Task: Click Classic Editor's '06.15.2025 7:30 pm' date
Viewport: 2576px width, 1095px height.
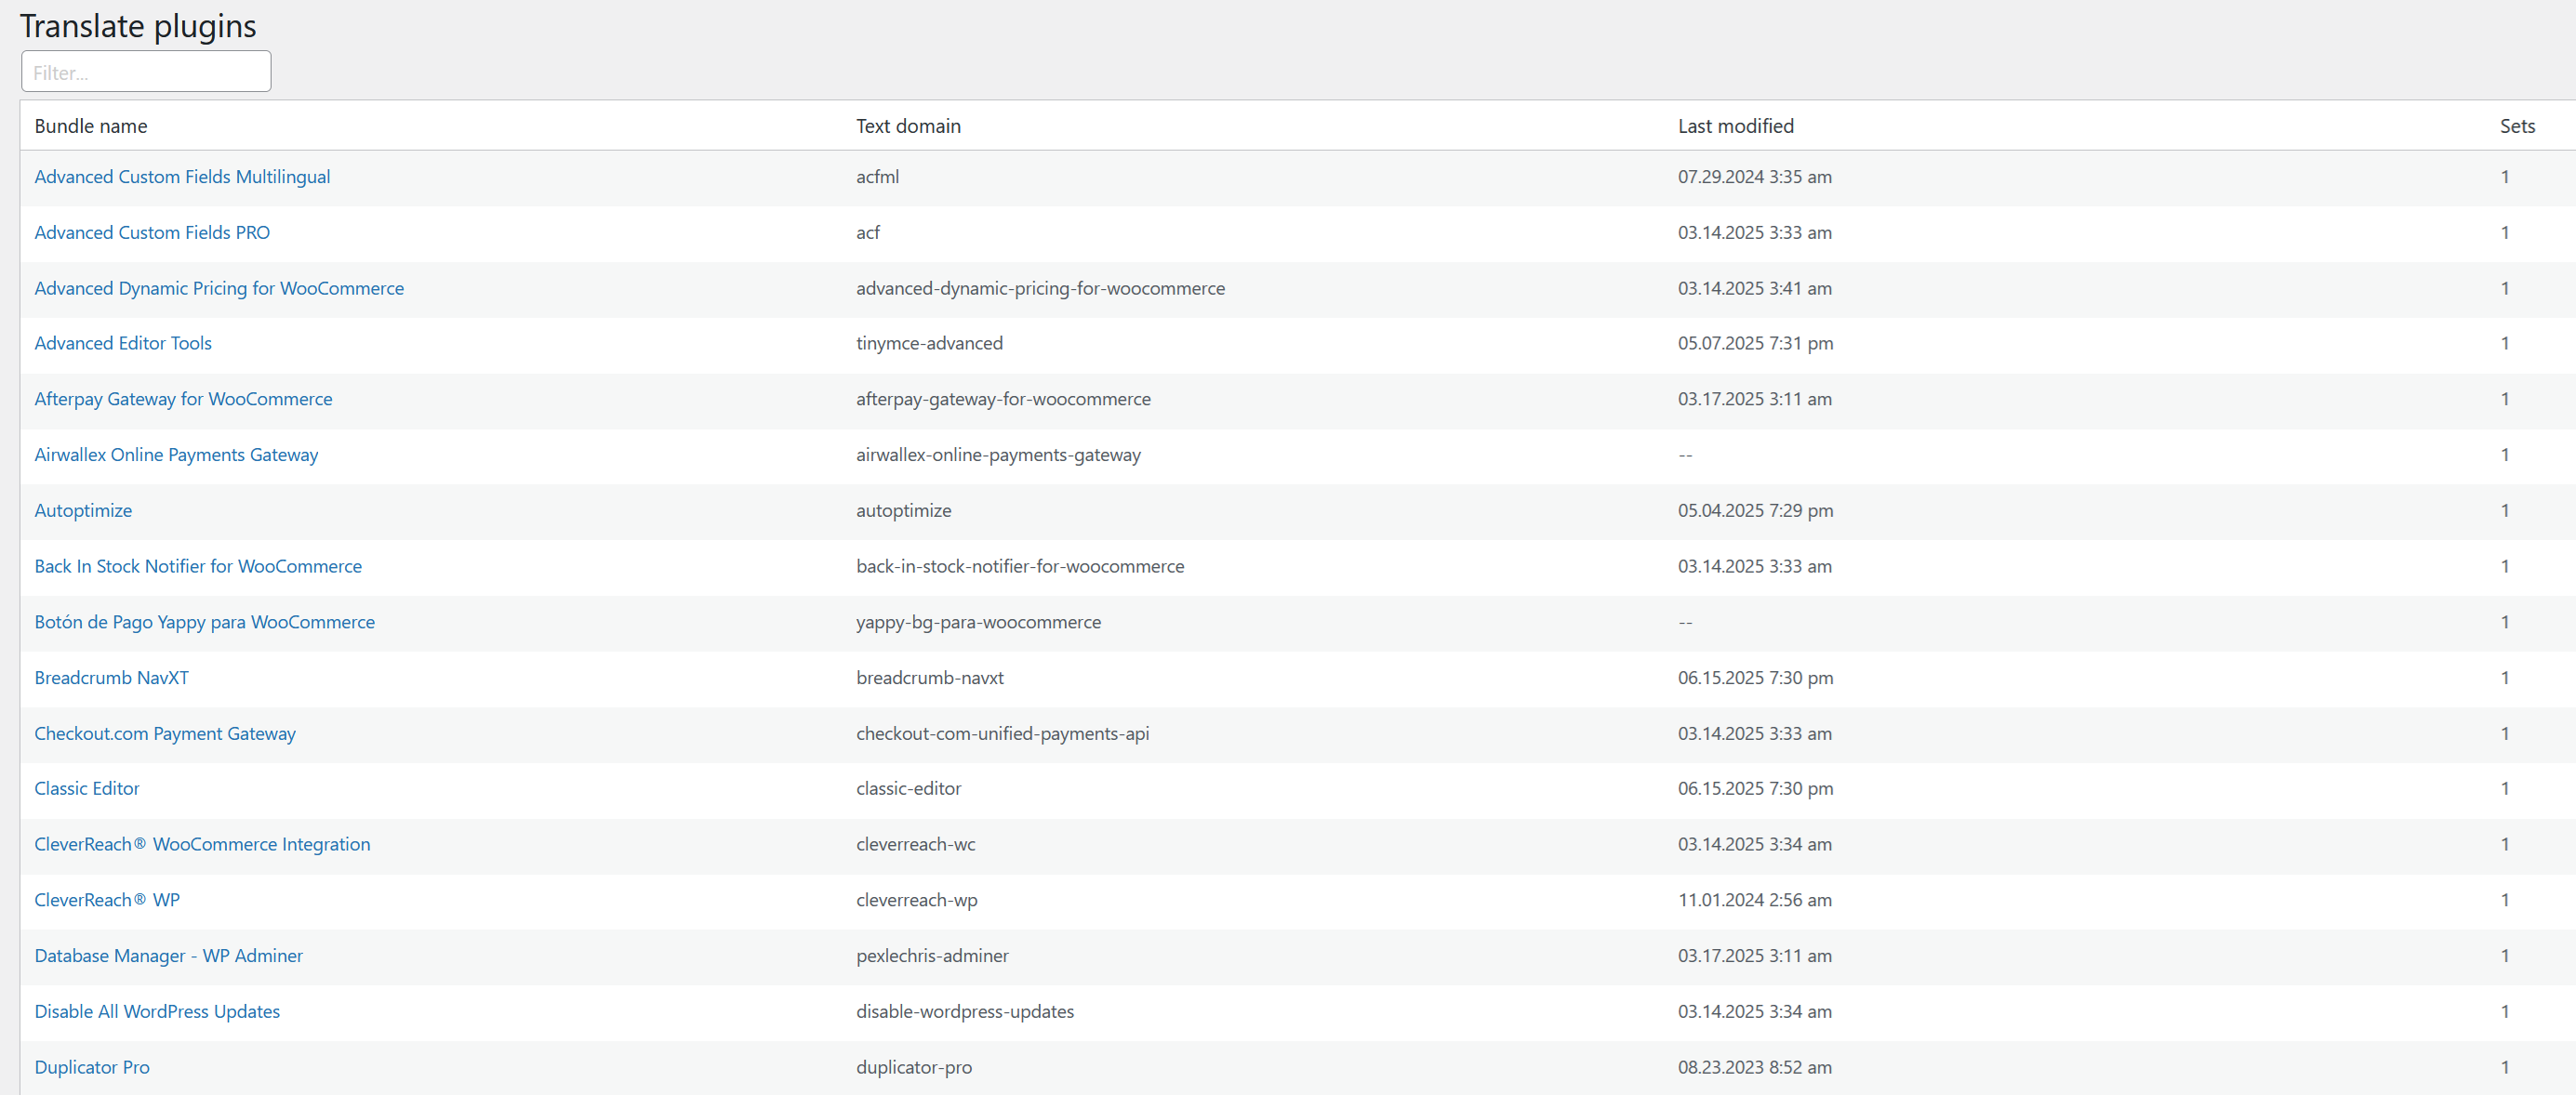Action: click(x=1755, y=789)
